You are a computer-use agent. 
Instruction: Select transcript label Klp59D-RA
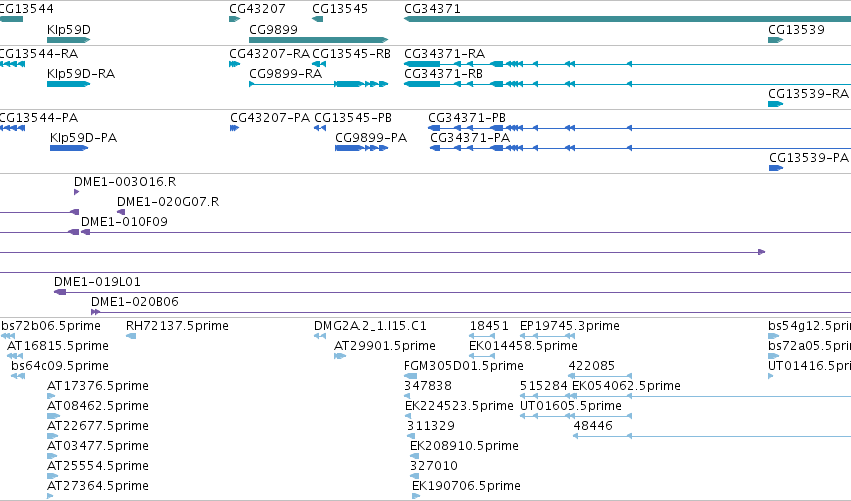click(81, 74)
